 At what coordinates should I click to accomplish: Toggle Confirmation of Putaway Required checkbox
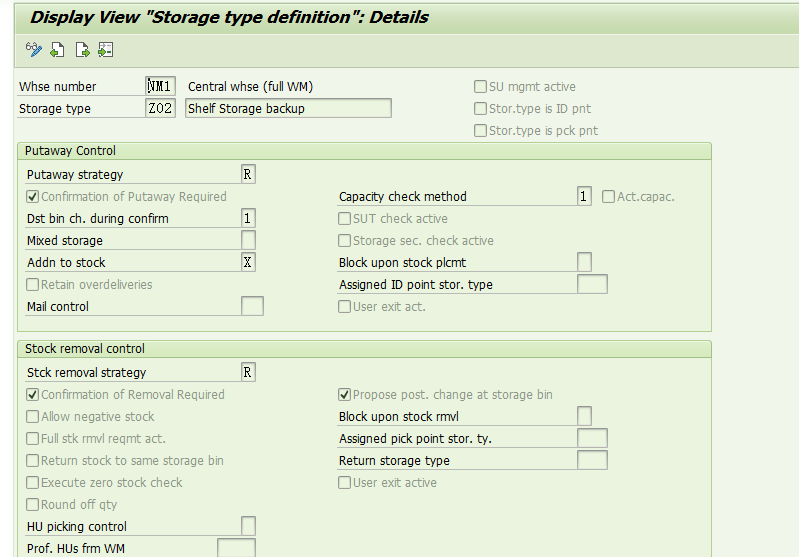pyautogui.click(x=33, y=197)
